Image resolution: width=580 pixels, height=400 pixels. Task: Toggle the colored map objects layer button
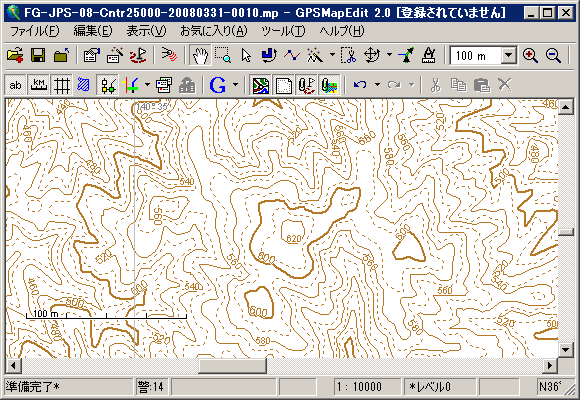pos(260,85)
